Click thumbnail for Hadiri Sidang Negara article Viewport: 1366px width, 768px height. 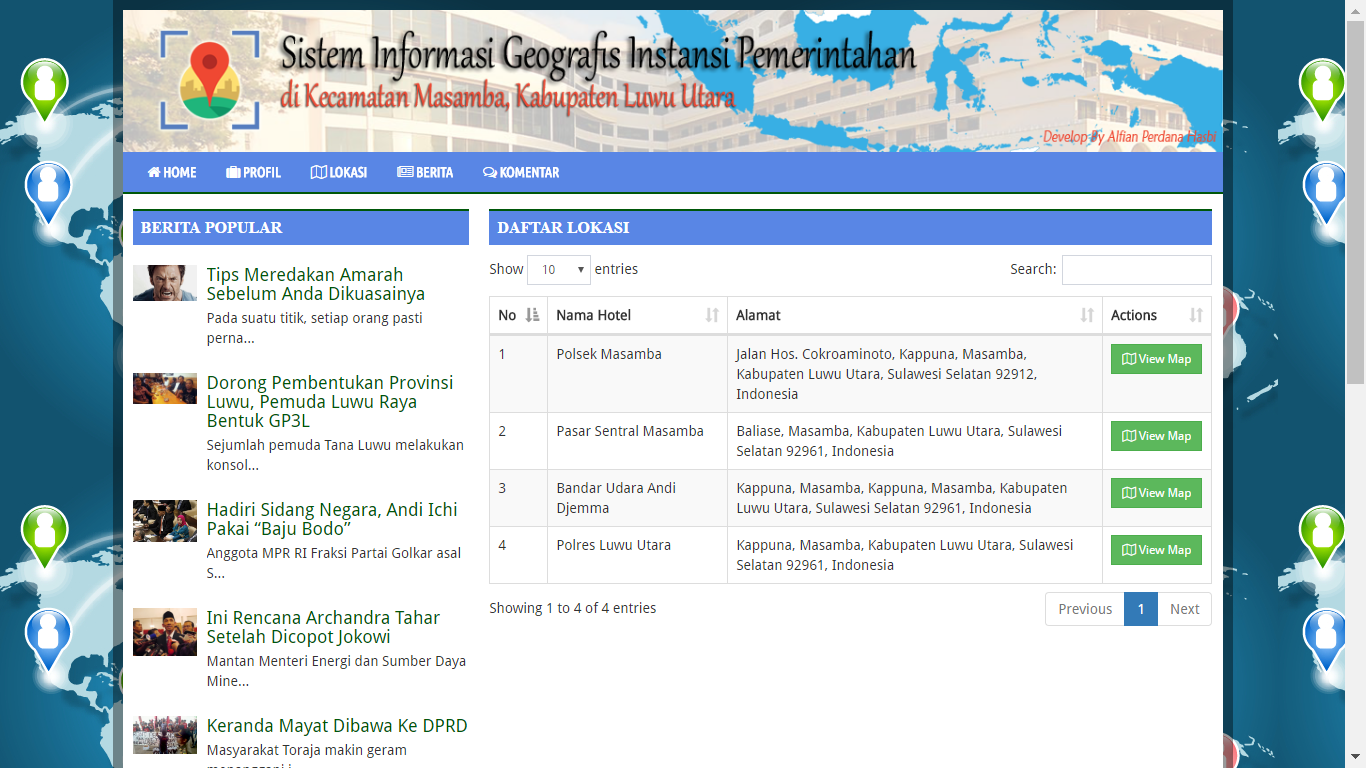click(x=165, y=521)
